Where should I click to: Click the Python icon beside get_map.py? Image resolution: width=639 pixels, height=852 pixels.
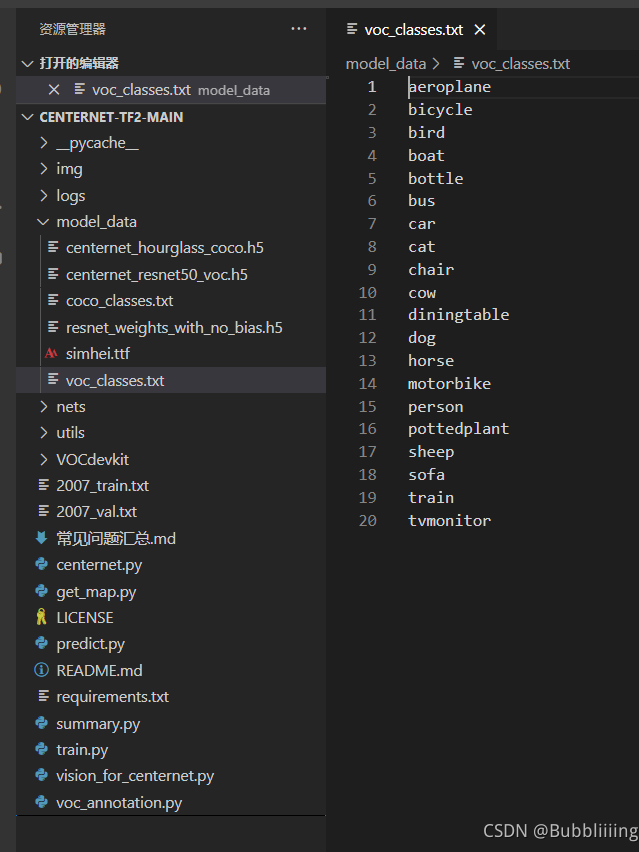[41, 591]
